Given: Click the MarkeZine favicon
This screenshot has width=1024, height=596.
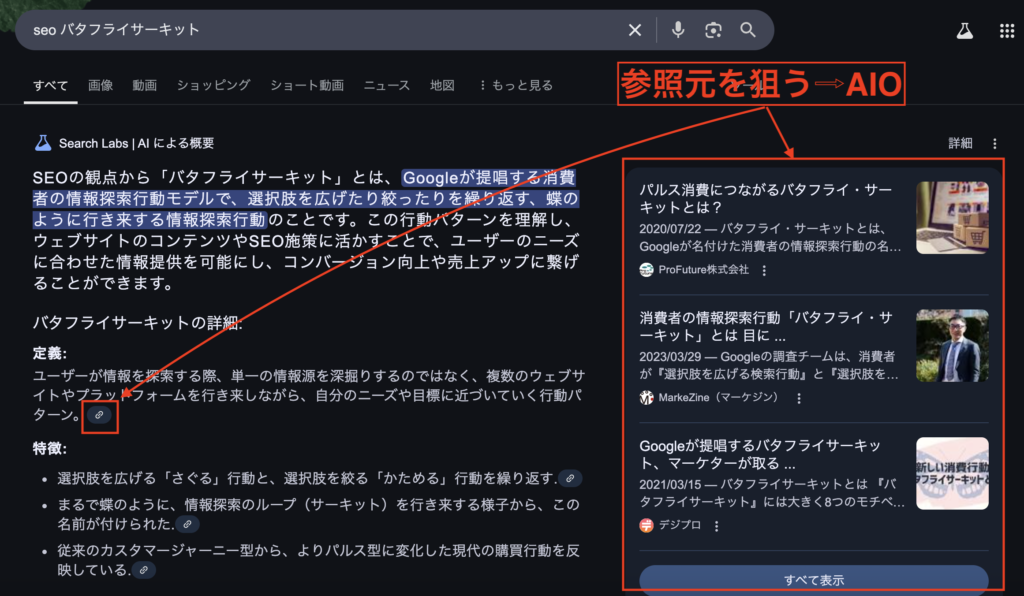Looking at the screenshot, I should pyautogui.click(x=647, y=398).
